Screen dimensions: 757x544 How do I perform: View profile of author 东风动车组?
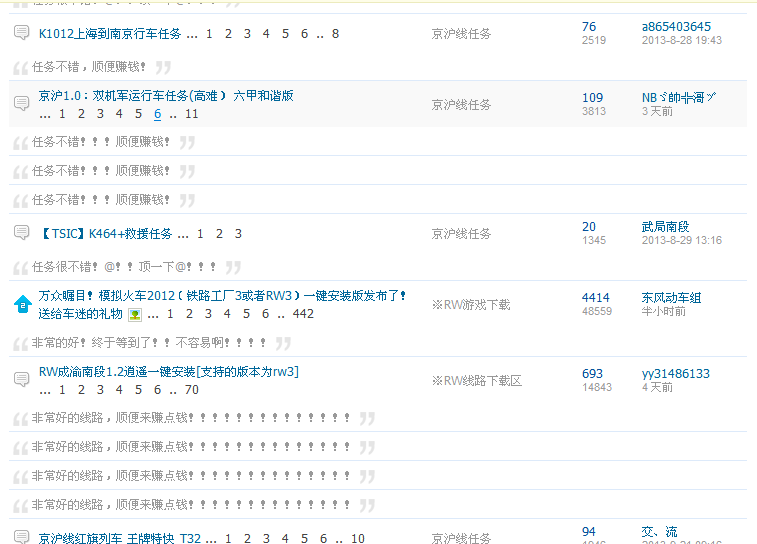pyautogui.click(x=671, y=297)
